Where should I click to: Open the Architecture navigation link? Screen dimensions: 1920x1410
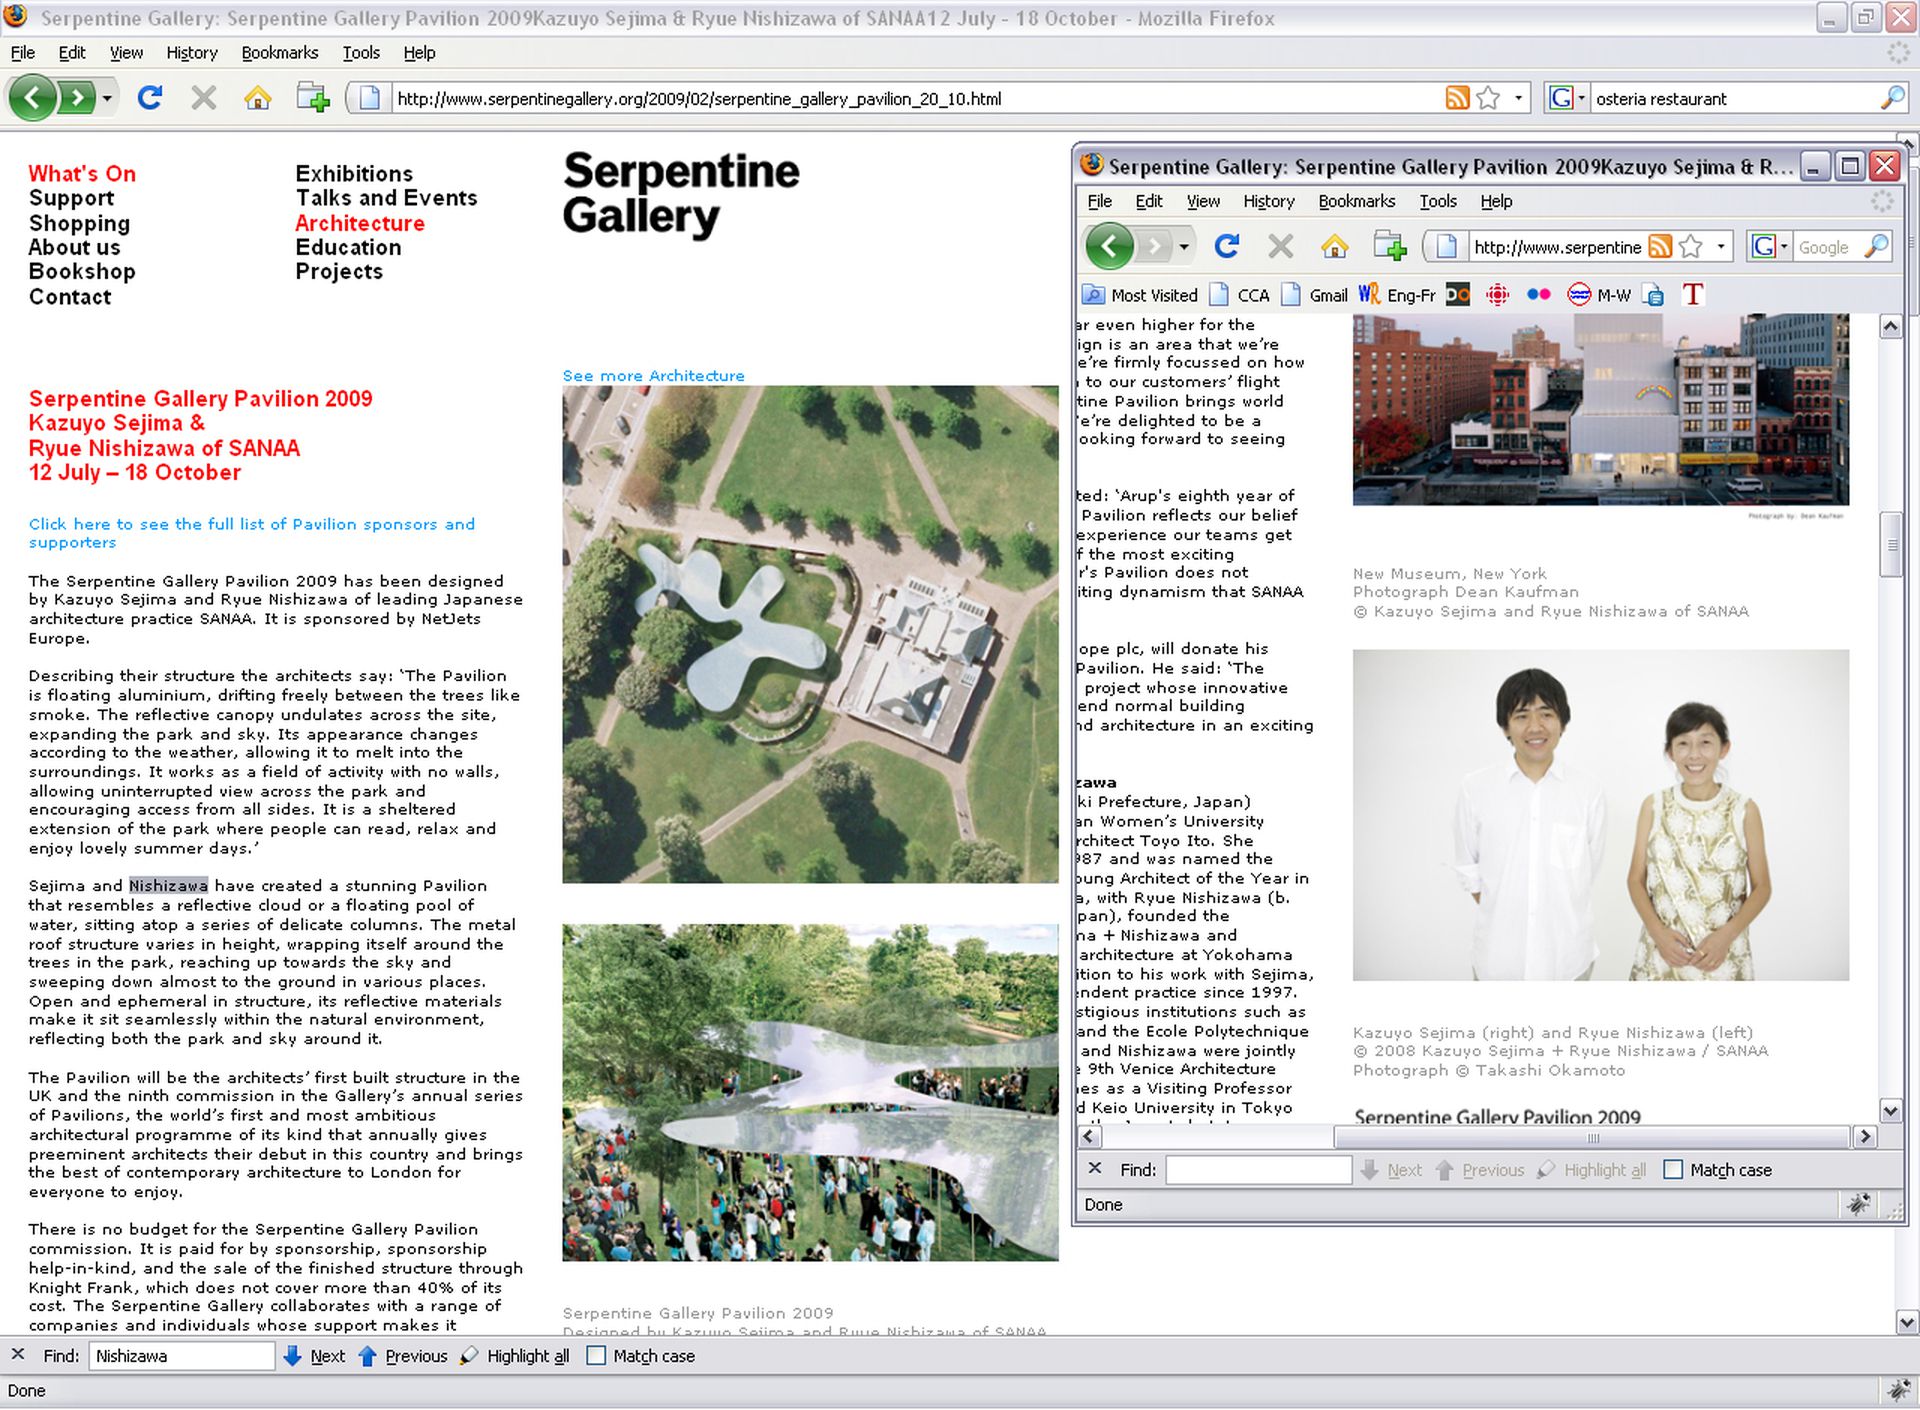(x=360, y=223)
